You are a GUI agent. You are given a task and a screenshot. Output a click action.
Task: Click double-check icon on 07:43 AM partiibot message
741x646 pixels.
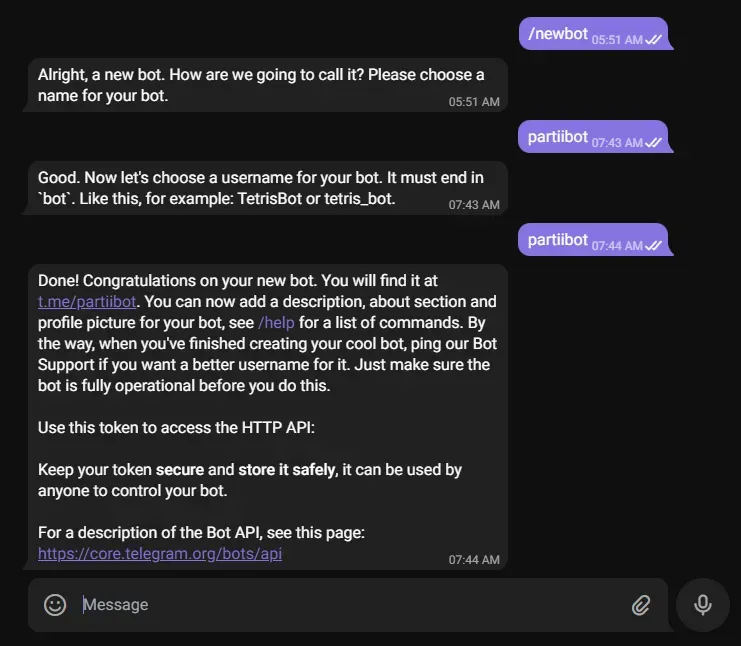(x=654, y=143)
